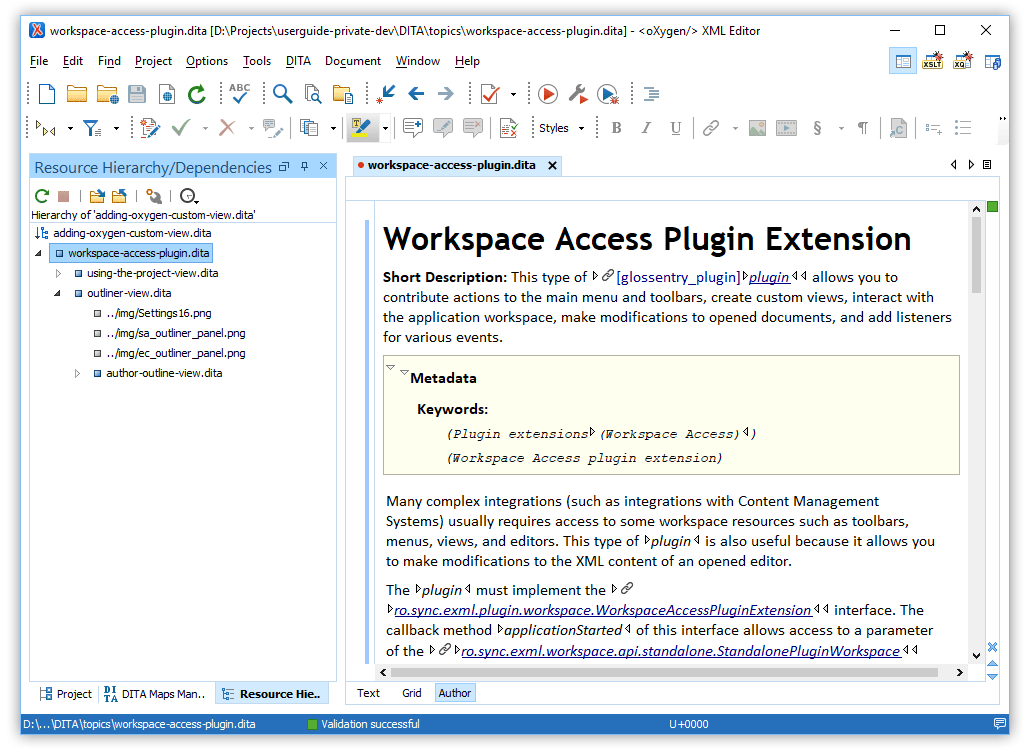The height and width of the screenshot is (750, 1030).
Task: Expand author-outline-view.dita node
Action: click(77, 373)
